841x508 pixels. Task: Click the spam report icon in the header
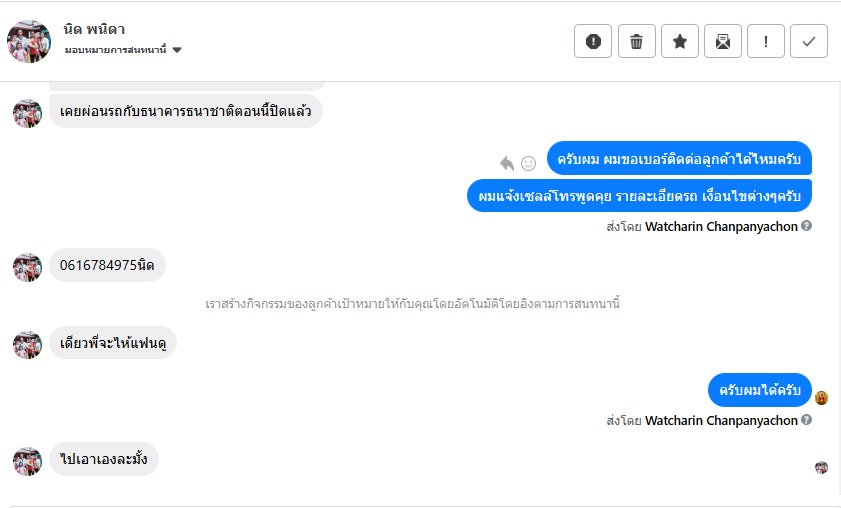pyautogui.click(x=593, y=41)
